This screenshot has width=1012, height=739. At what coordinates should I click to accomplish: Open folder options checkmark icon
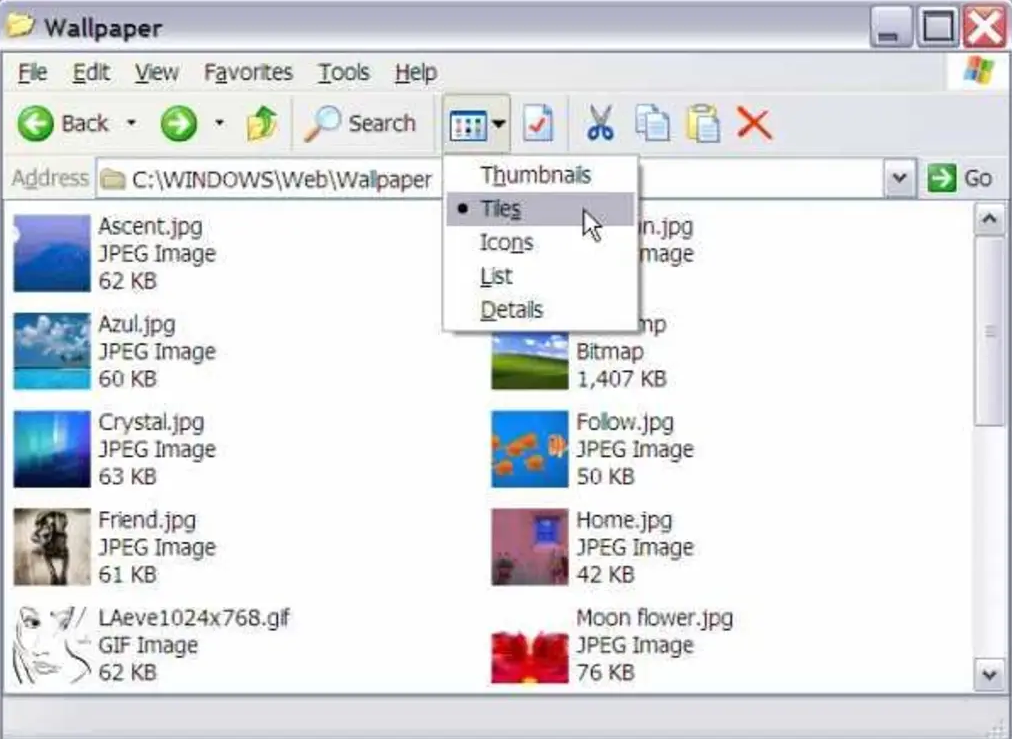click(x=538, y=124)
